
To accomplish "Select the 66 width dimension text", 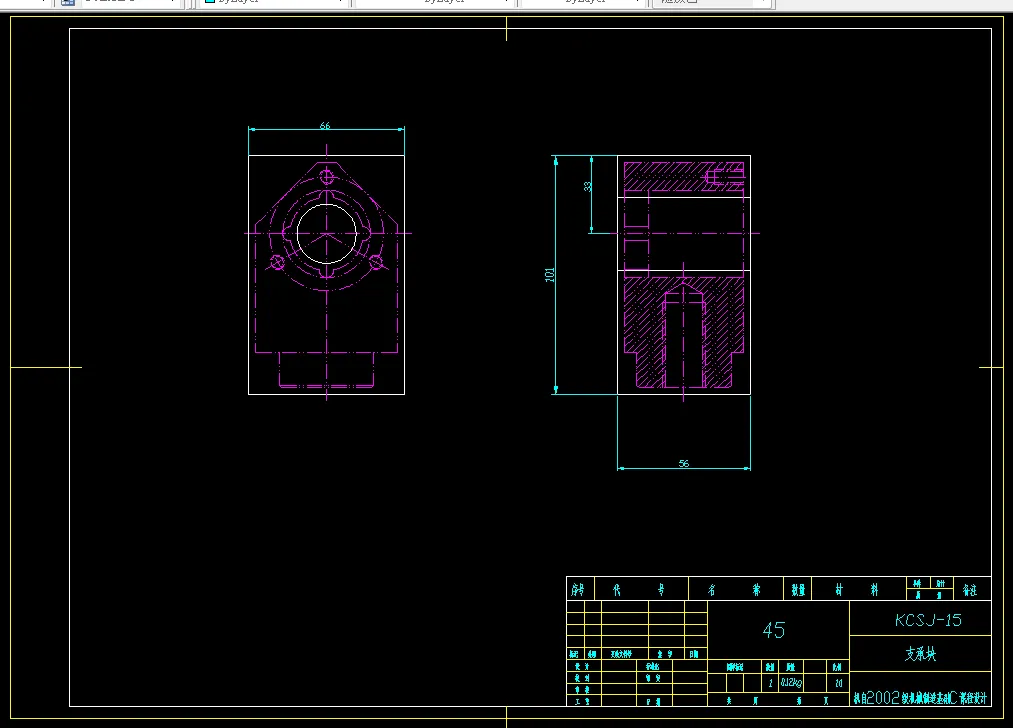I will 325,125.
